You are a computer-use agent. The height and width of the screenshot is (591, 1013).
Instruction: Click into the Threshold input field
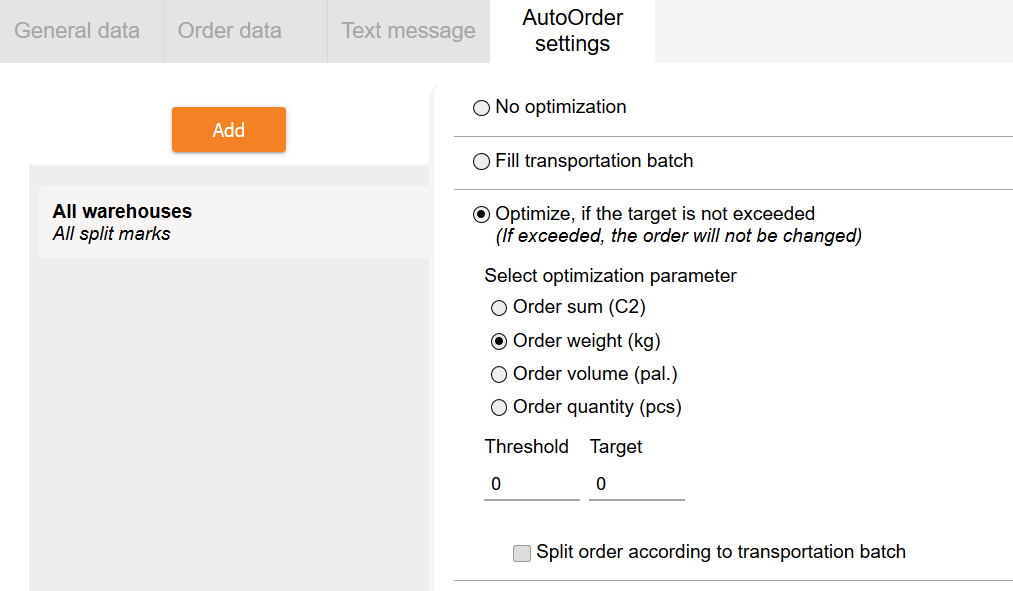[531, 484]
